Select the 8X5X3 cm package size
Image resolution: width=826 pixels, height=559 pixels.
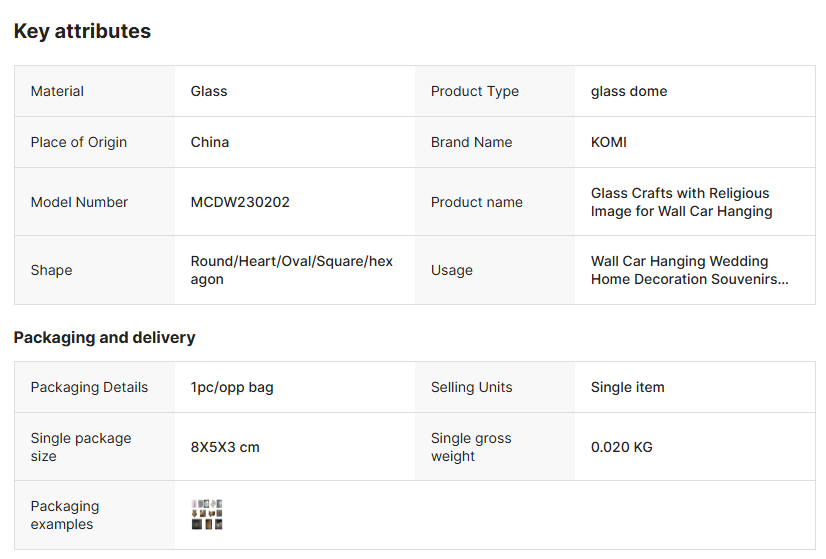point(225,447)
